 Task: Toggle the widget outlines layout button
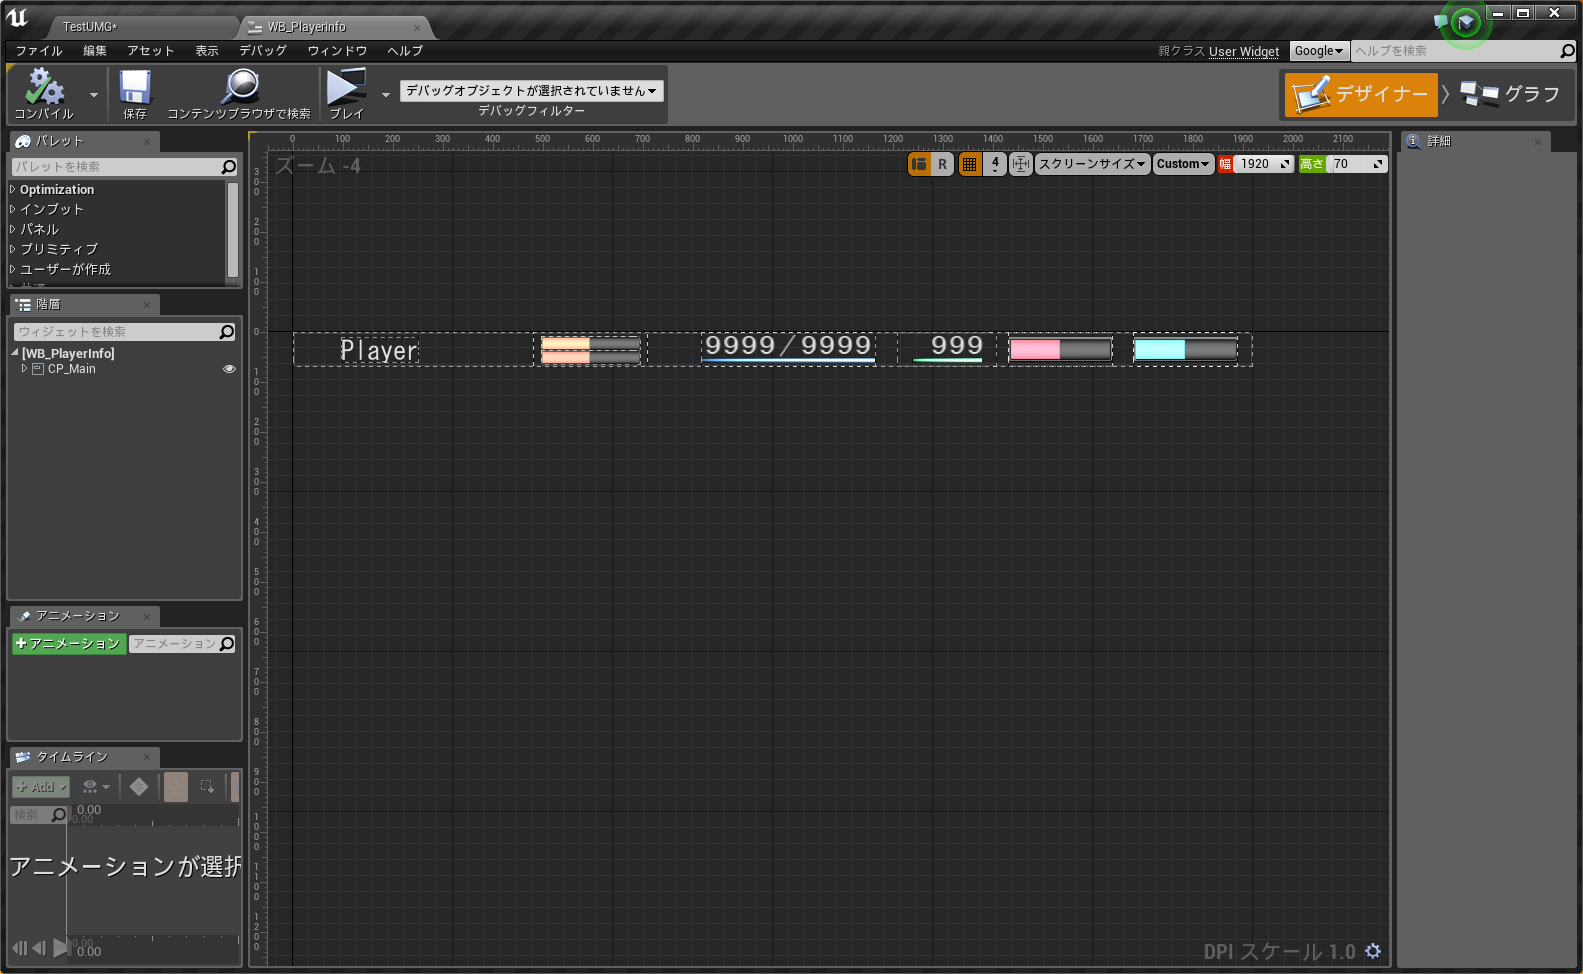[919, 164]
